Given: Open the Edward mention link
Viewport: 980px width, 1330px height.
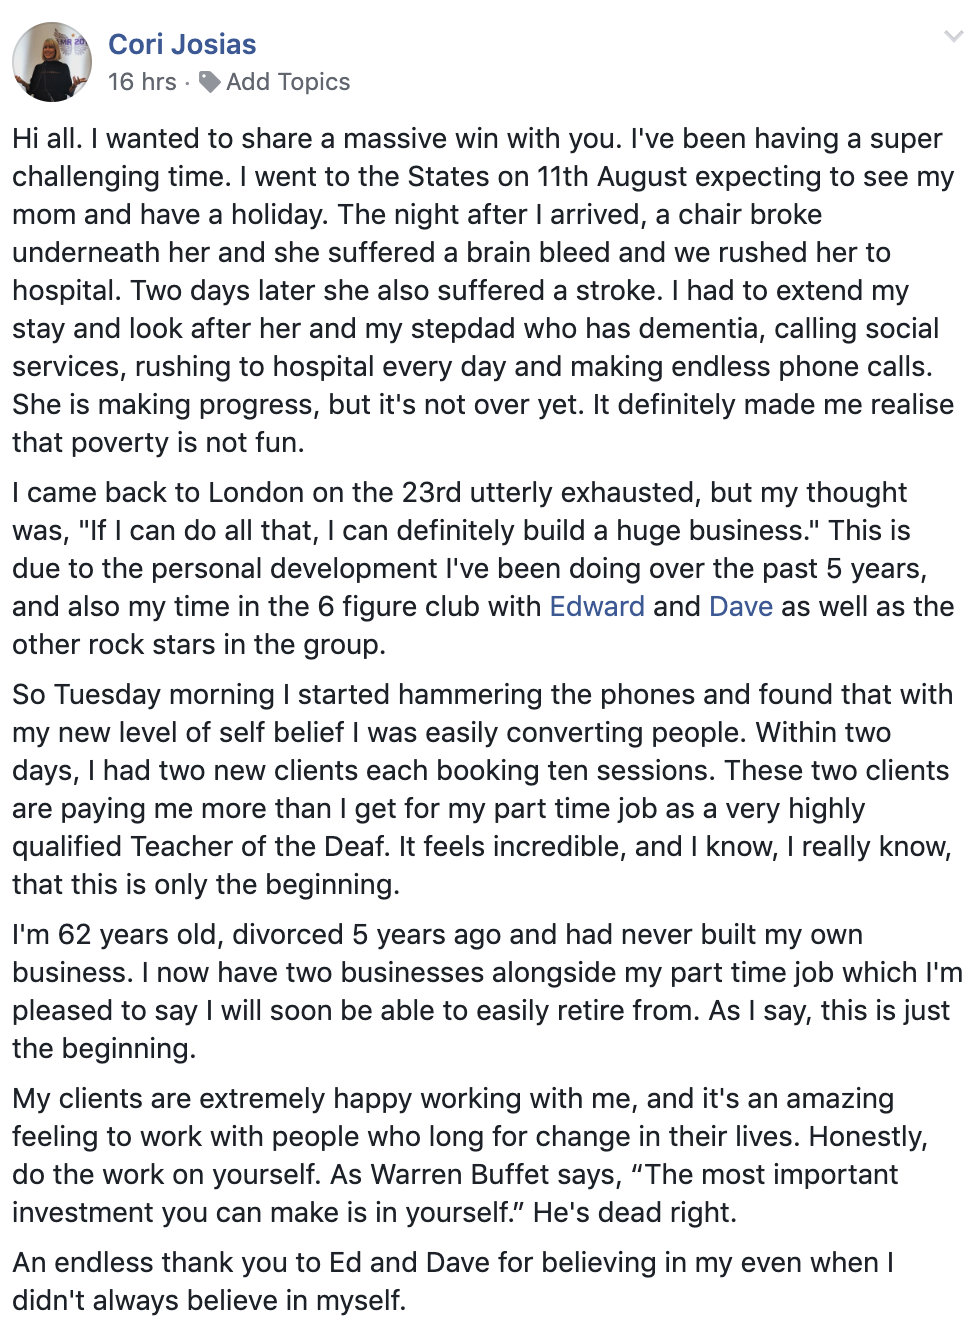Looking at the screenshot, I should point(597,607).
